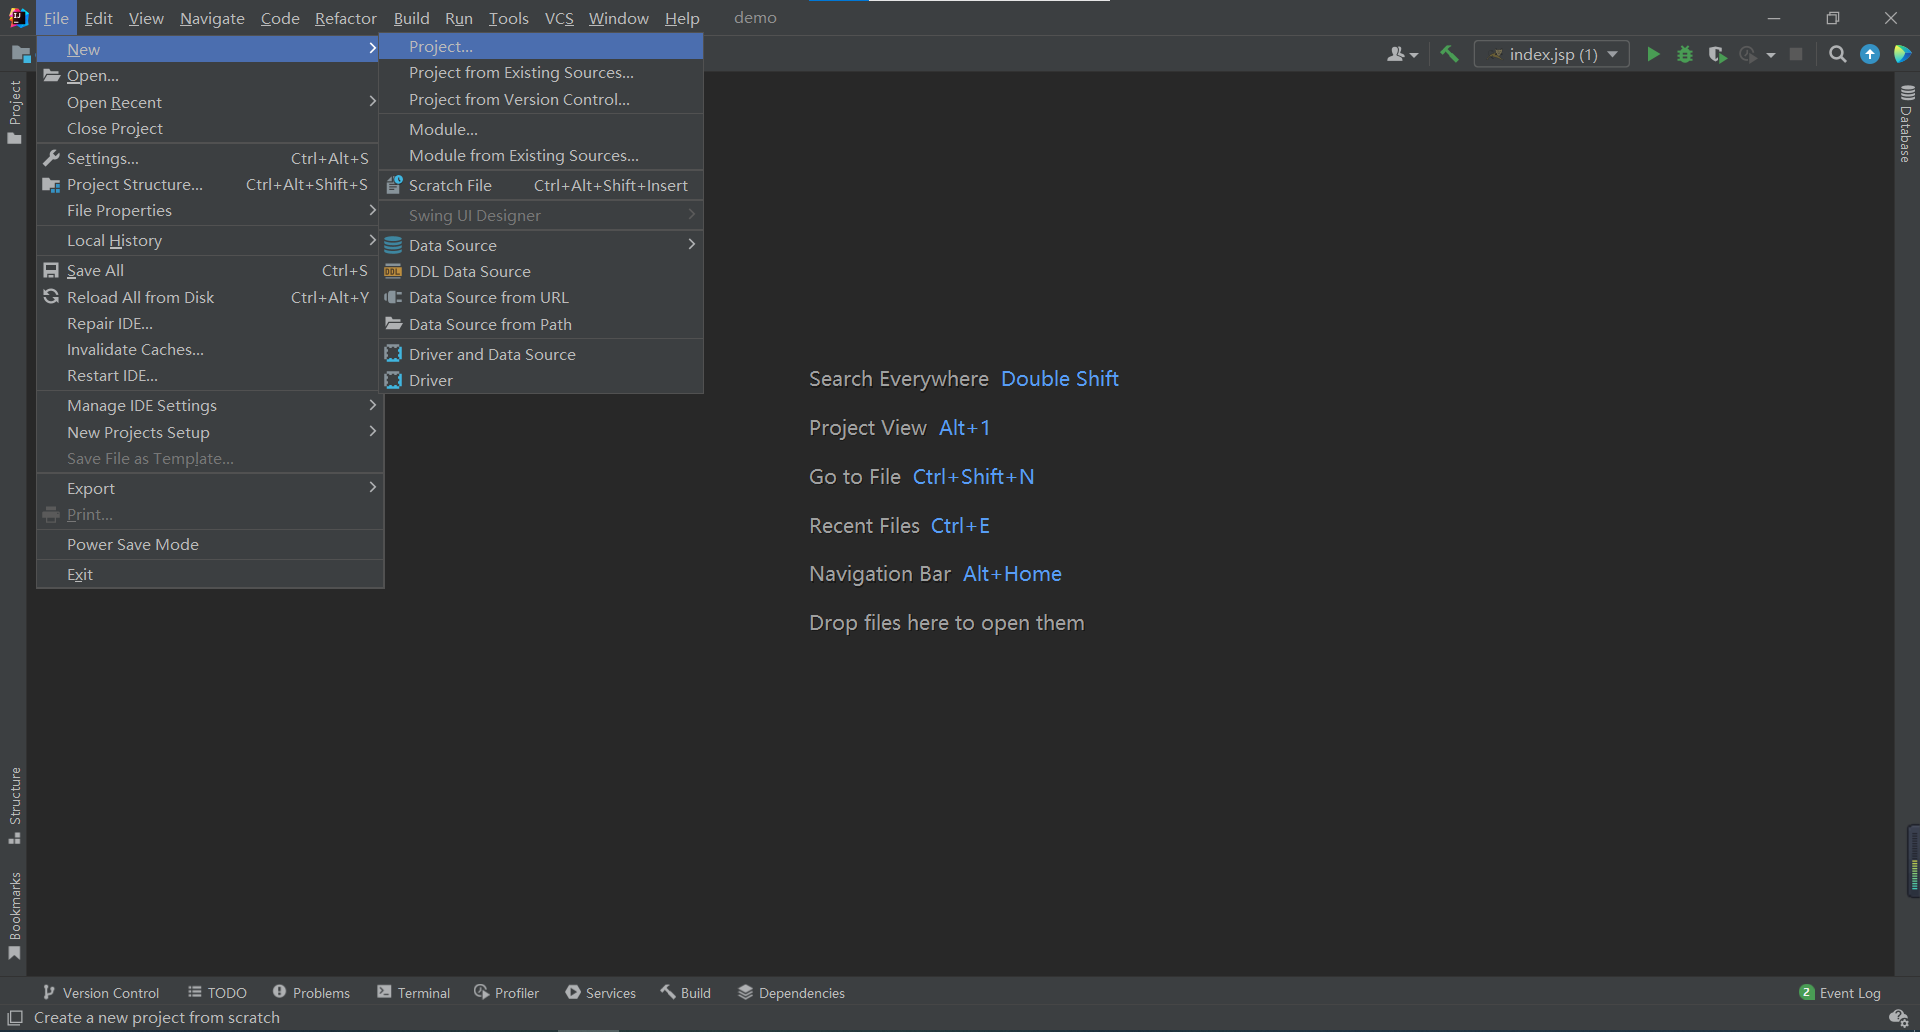This screenshot has height=1032, width=1920.
Task: Expand the Open Recent submenu
Action: (210, 102)
